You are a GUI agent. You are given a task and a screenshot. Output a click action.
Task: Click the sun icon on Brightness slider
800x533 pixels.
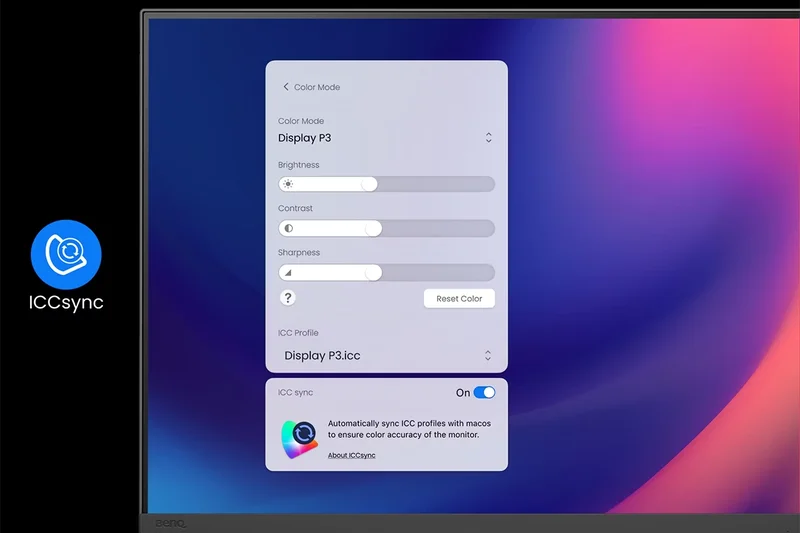(x=288, y=184)
